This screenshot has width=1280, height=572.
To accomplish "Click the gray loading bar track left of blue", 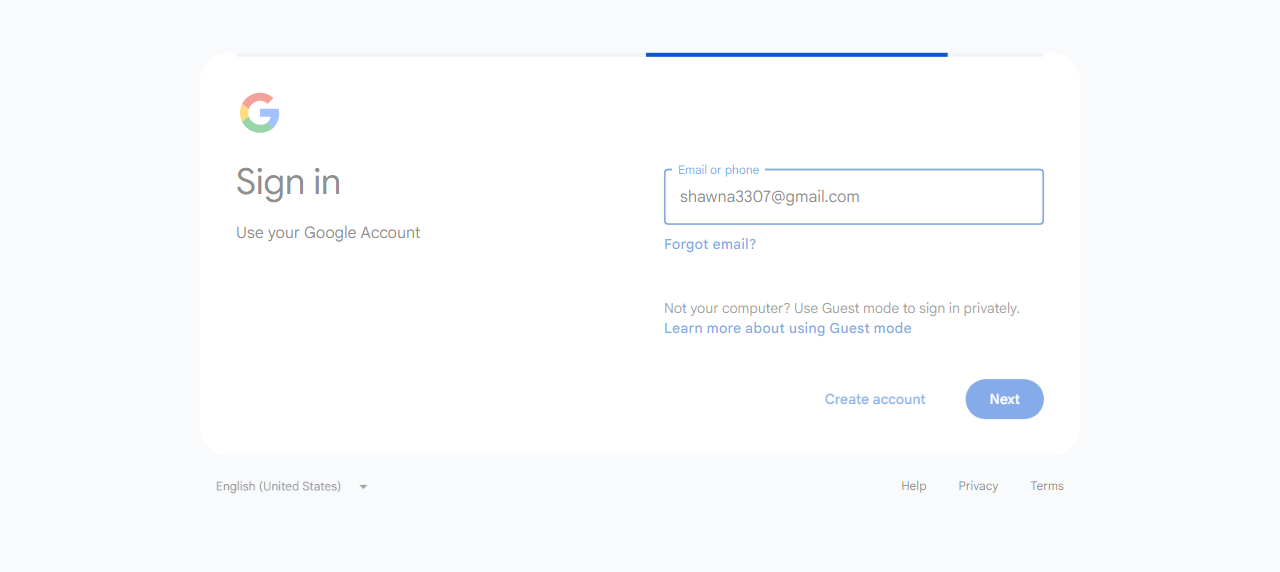I will click(441, 55).
